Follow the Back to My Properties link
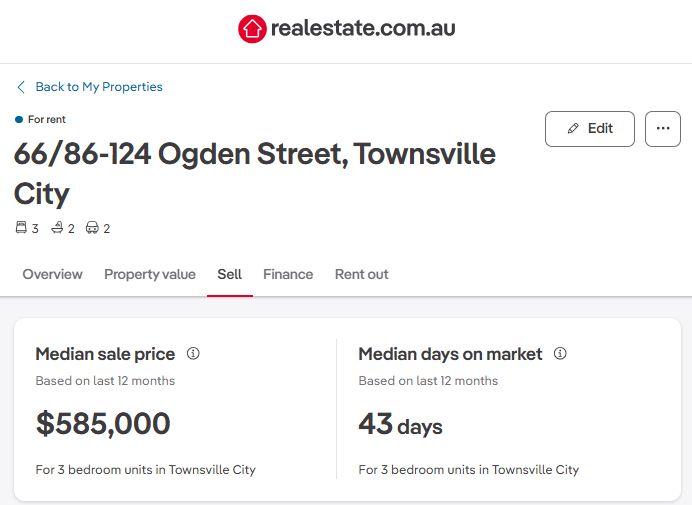 pyautogui.click(x=98, y=87)
